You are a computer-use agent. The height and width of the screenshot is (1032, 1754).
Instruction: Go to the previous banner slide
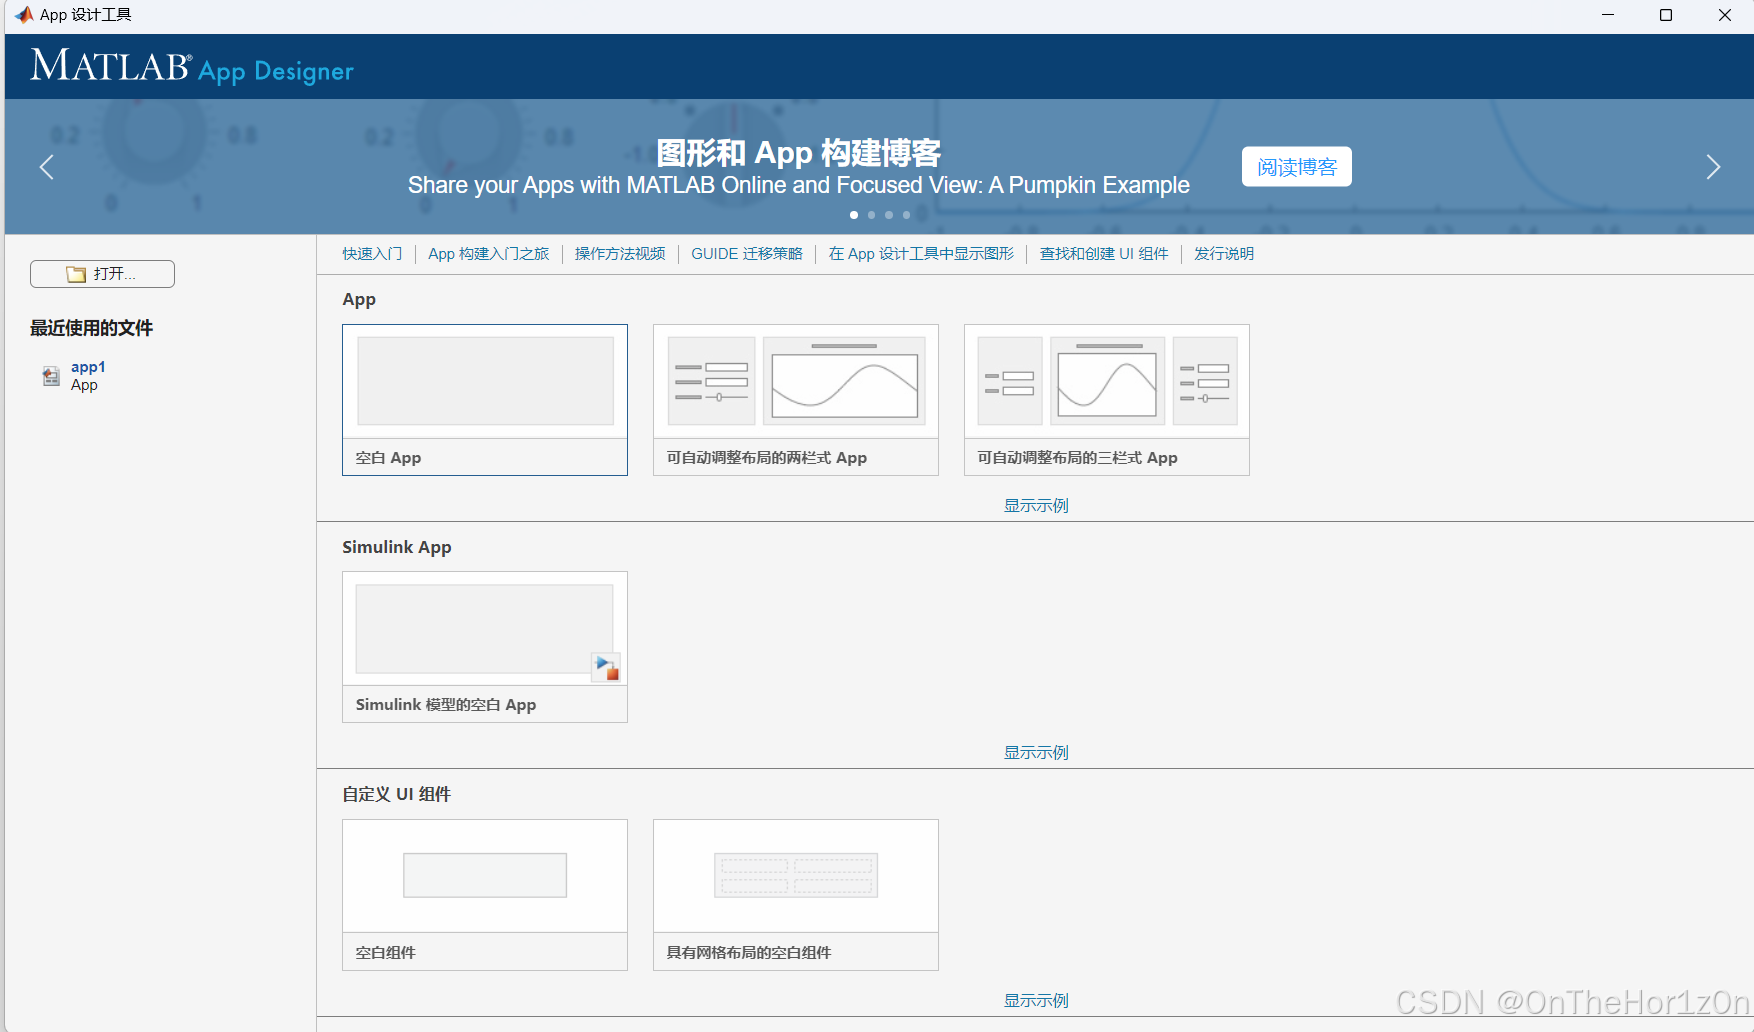click(46, 167)
